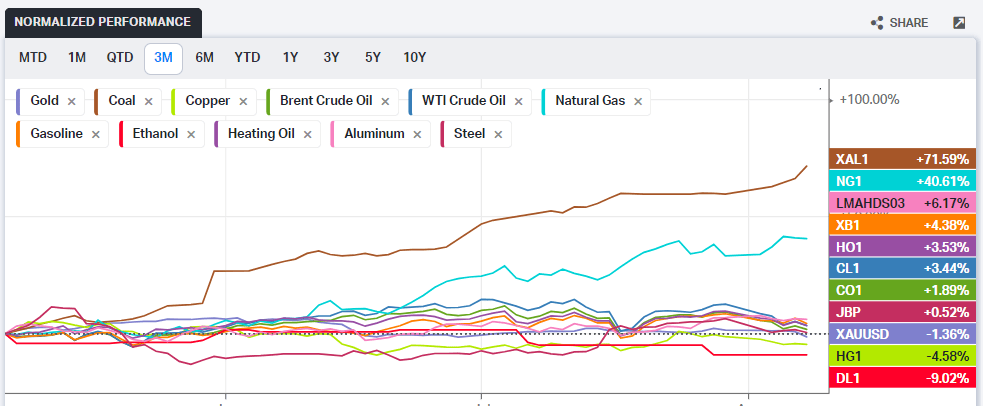Click the DL1 -9.02% legend label
983x406 pixels.
click(902, 377)
